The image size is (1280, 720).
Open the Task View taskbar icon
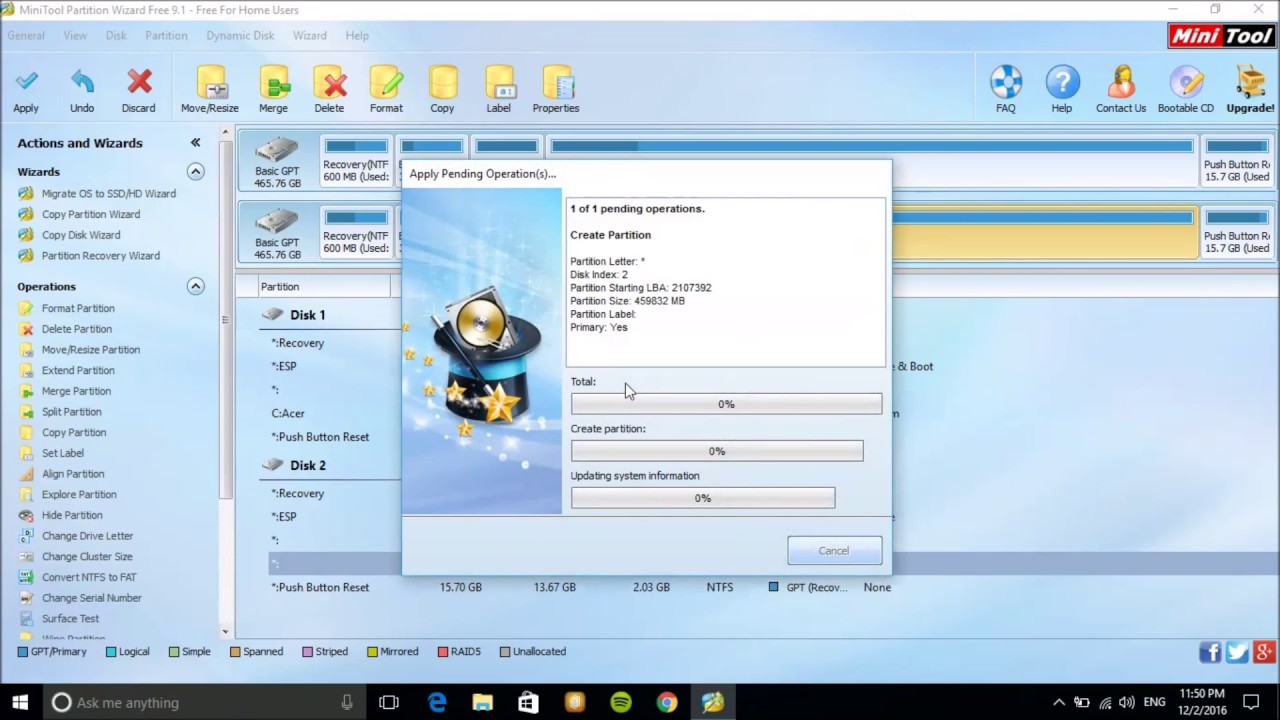(389, 702)
